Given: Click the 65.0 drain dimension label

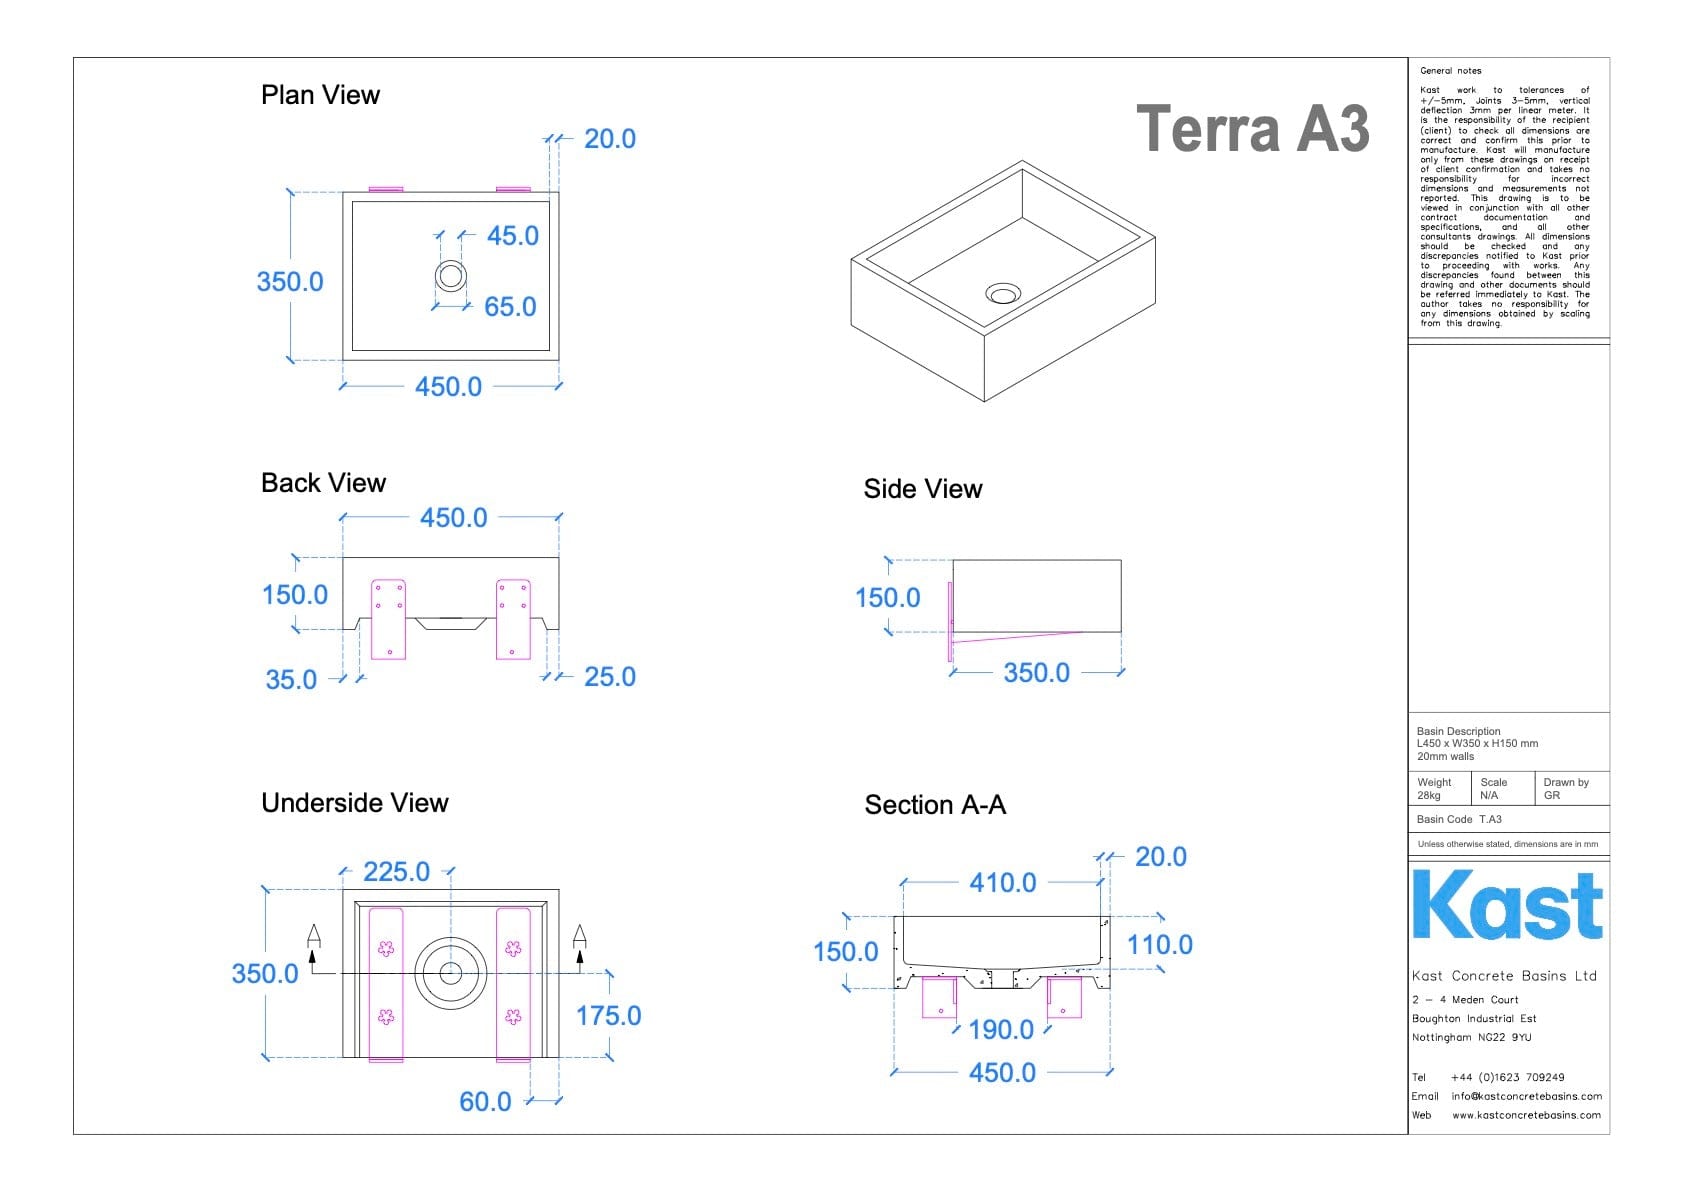Looking at the screenshot, I should point(510,307).
